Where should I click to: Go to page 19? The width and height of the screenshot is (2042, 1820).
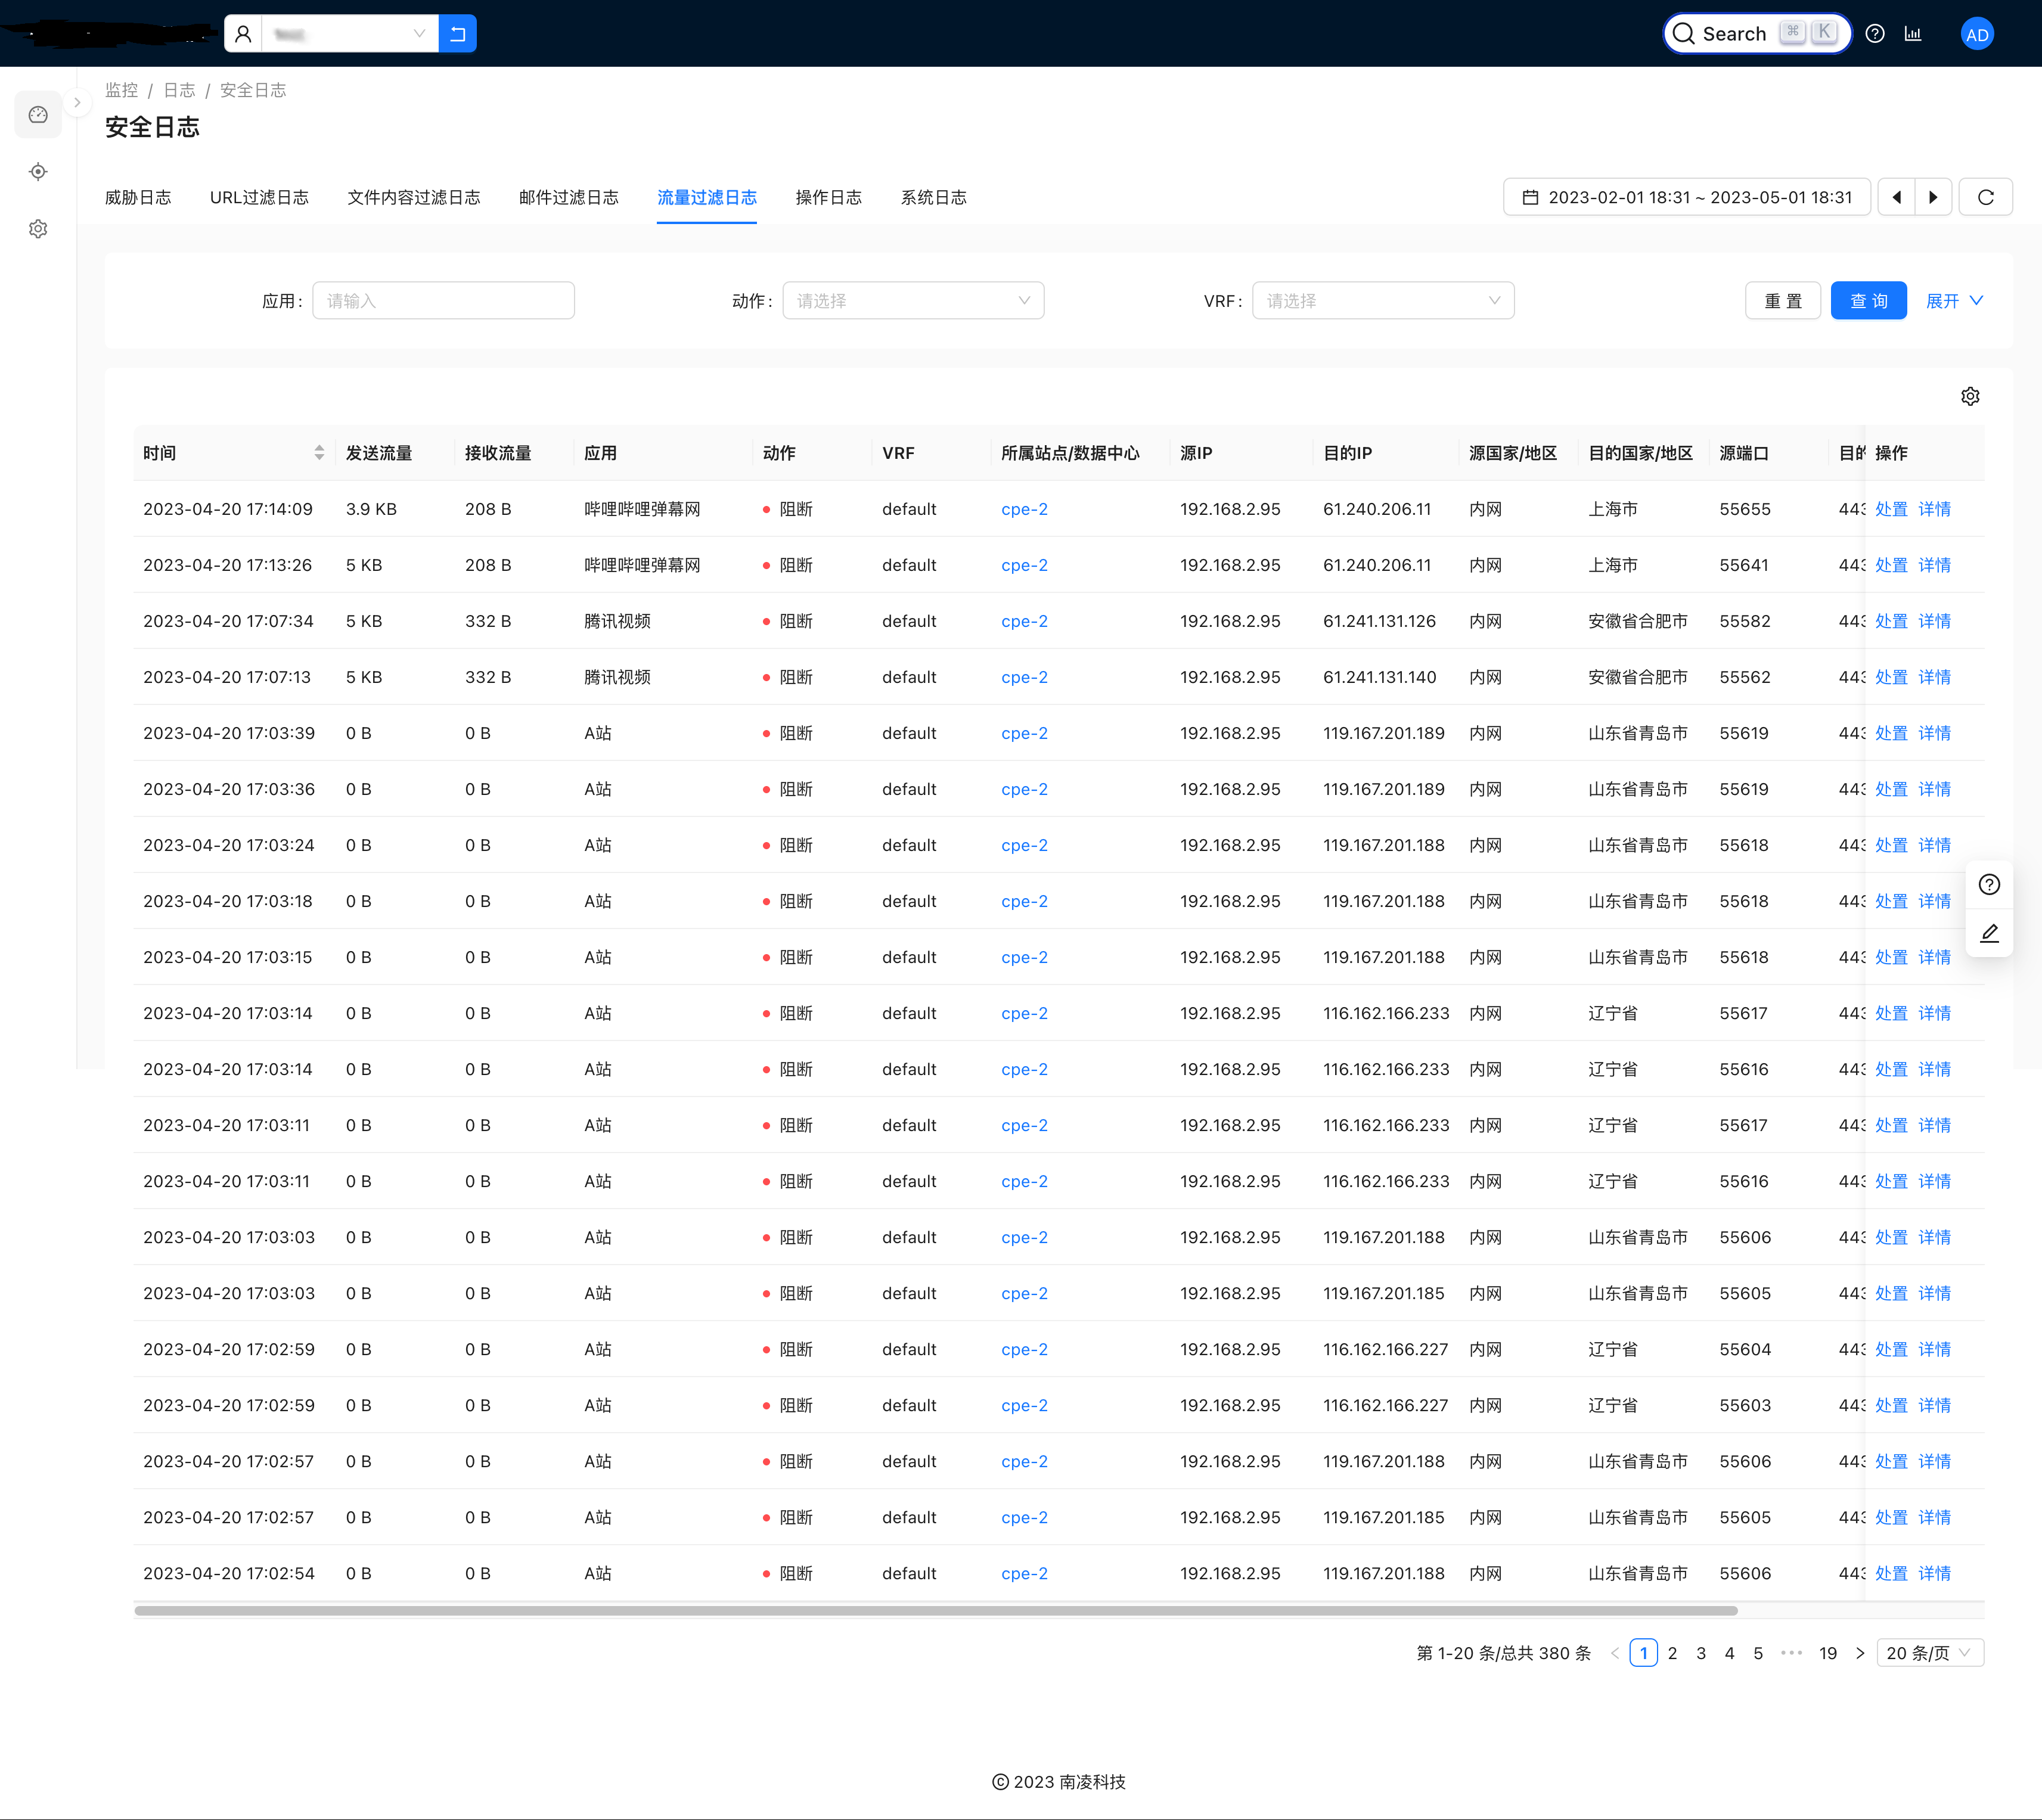click(1828, 1653)
